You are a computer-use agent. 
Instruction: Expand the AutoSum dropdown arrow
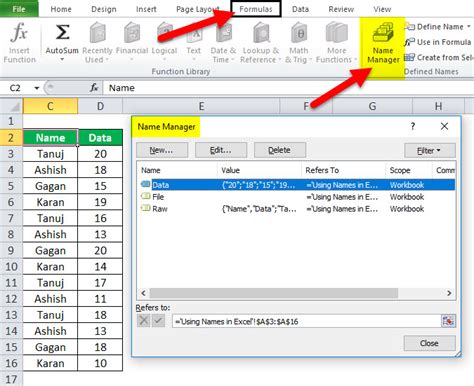pyautogui.click(x=62, y=60)
